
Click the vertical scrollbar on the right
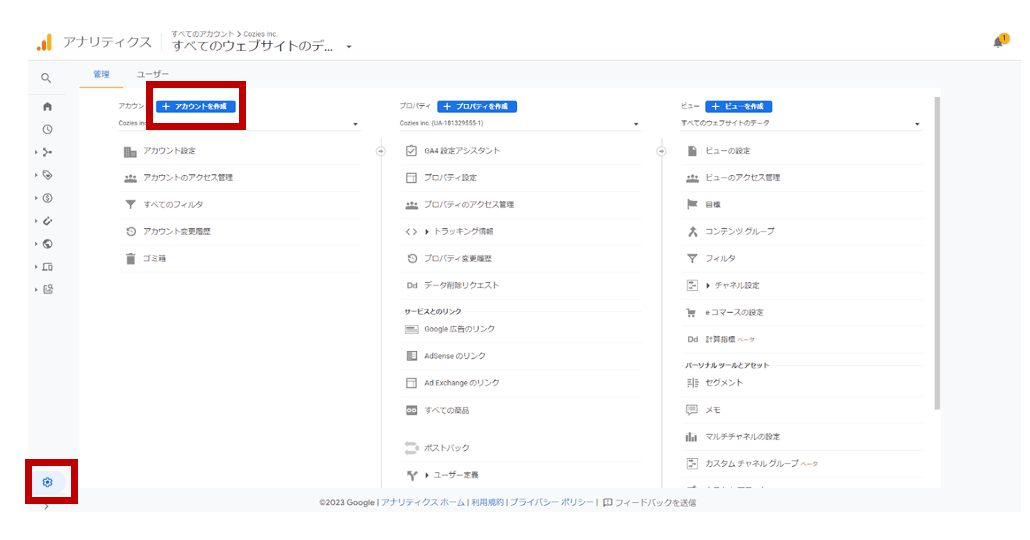937,254
